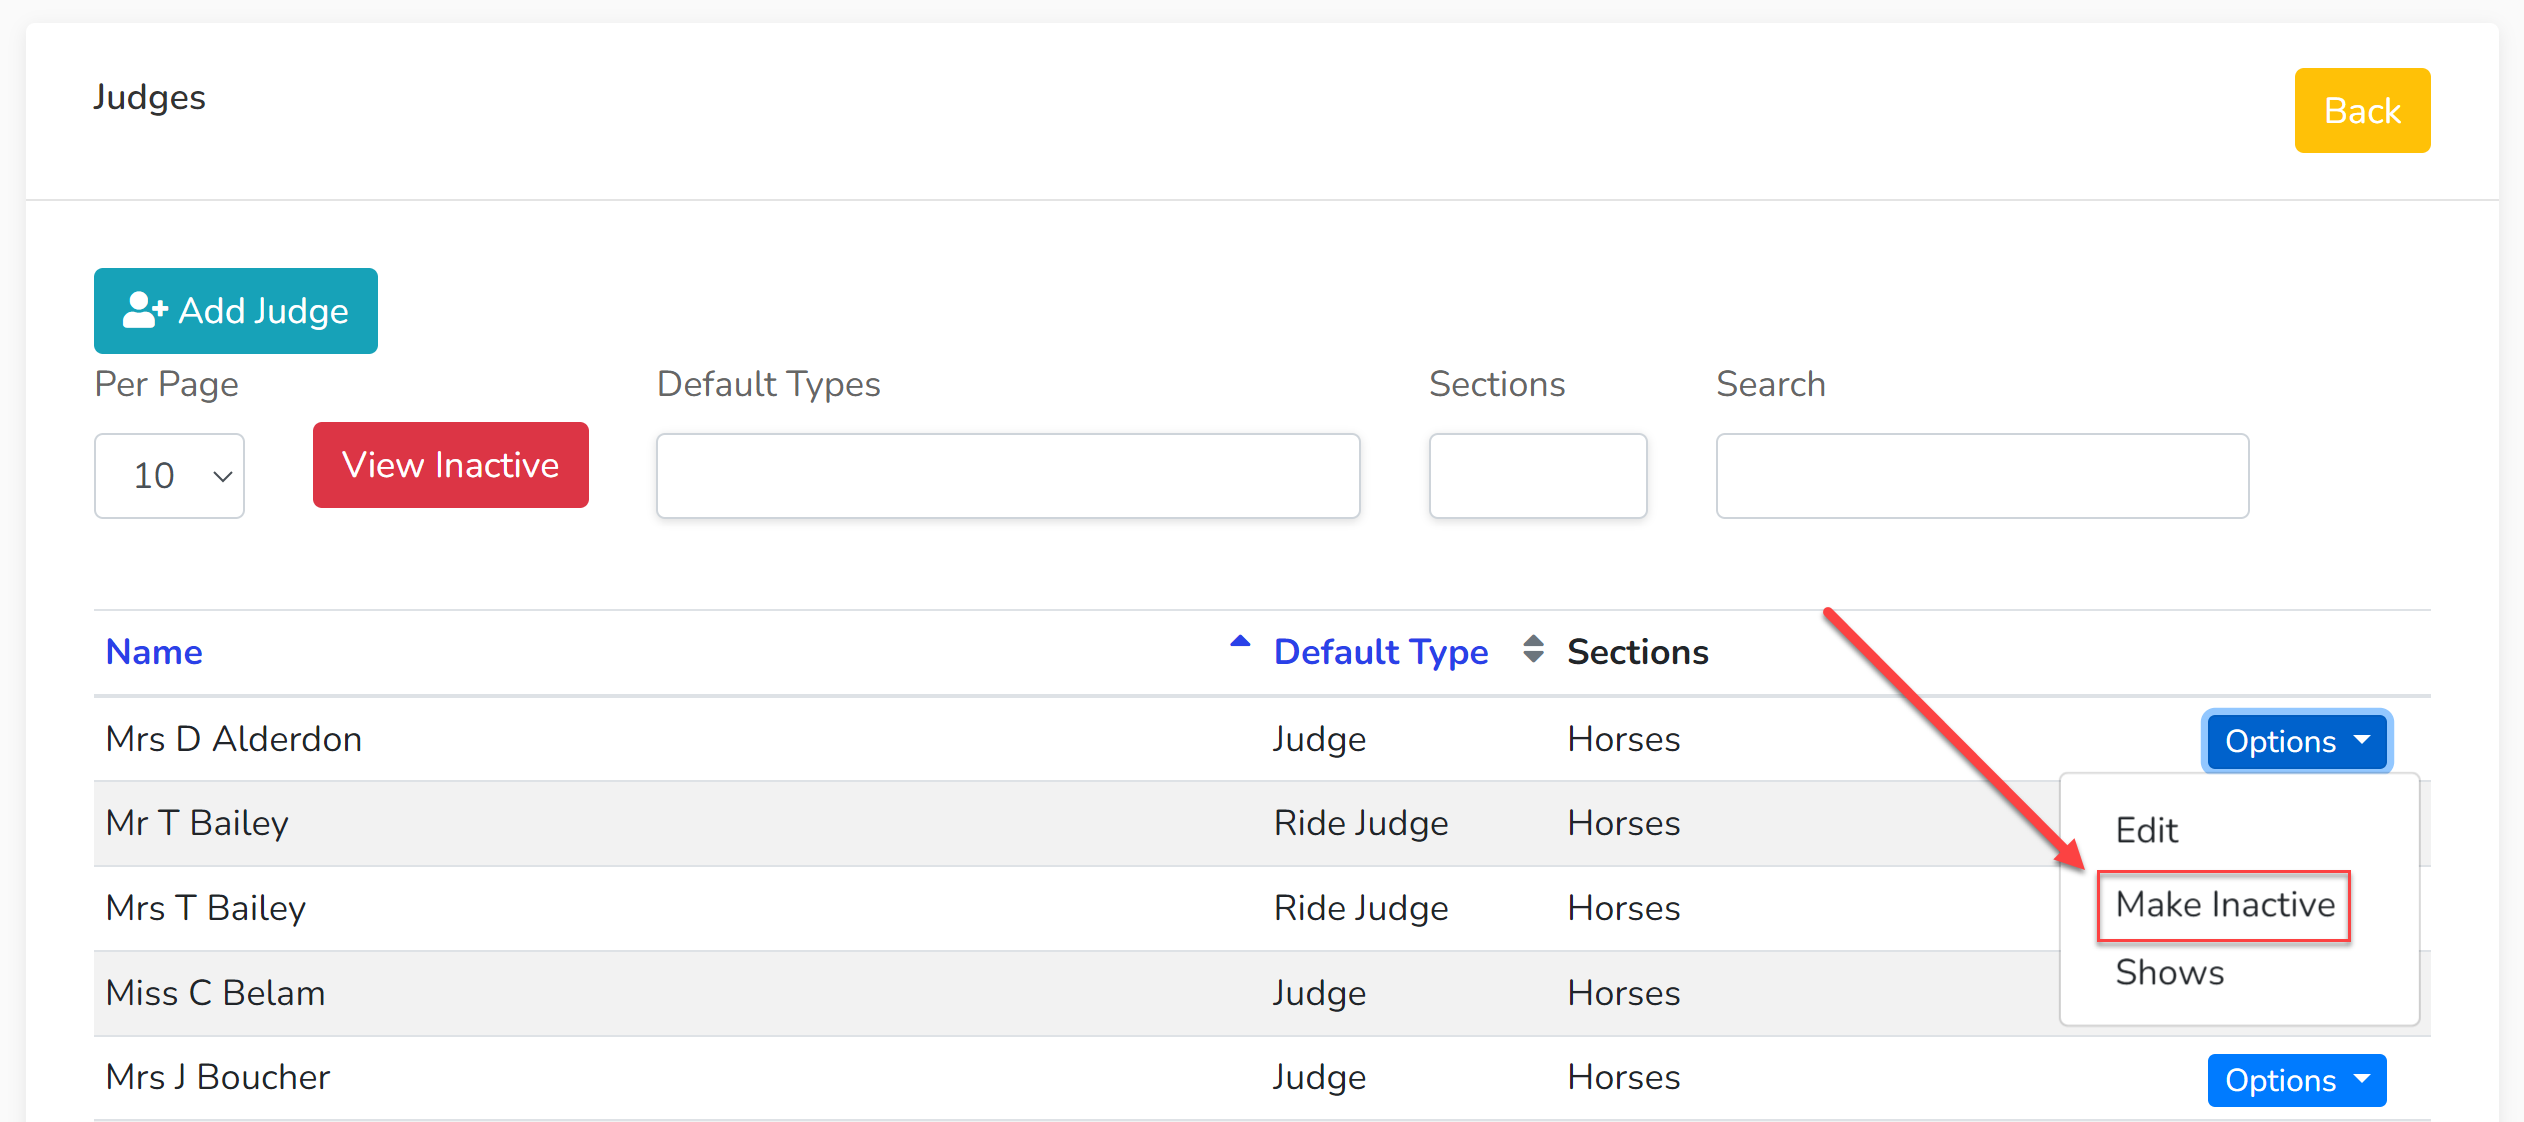
Task: Click the Add Judge button
Action: (235, 311)
